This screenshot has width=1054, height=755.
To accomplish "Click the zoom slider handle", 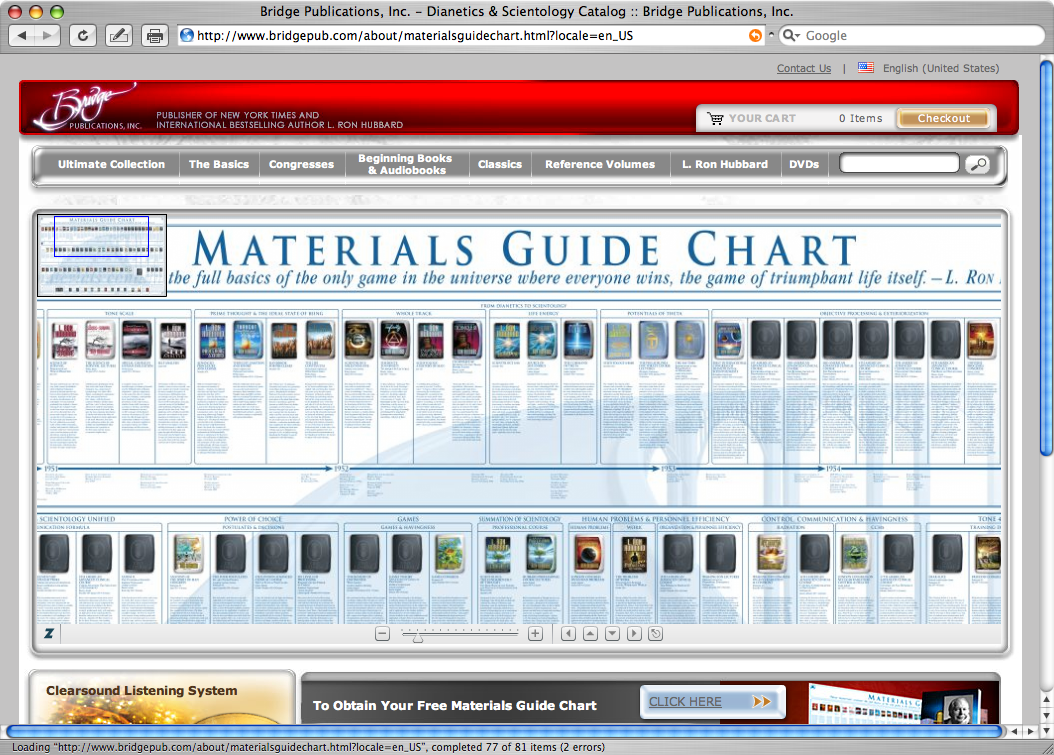I will pos(417,636).
